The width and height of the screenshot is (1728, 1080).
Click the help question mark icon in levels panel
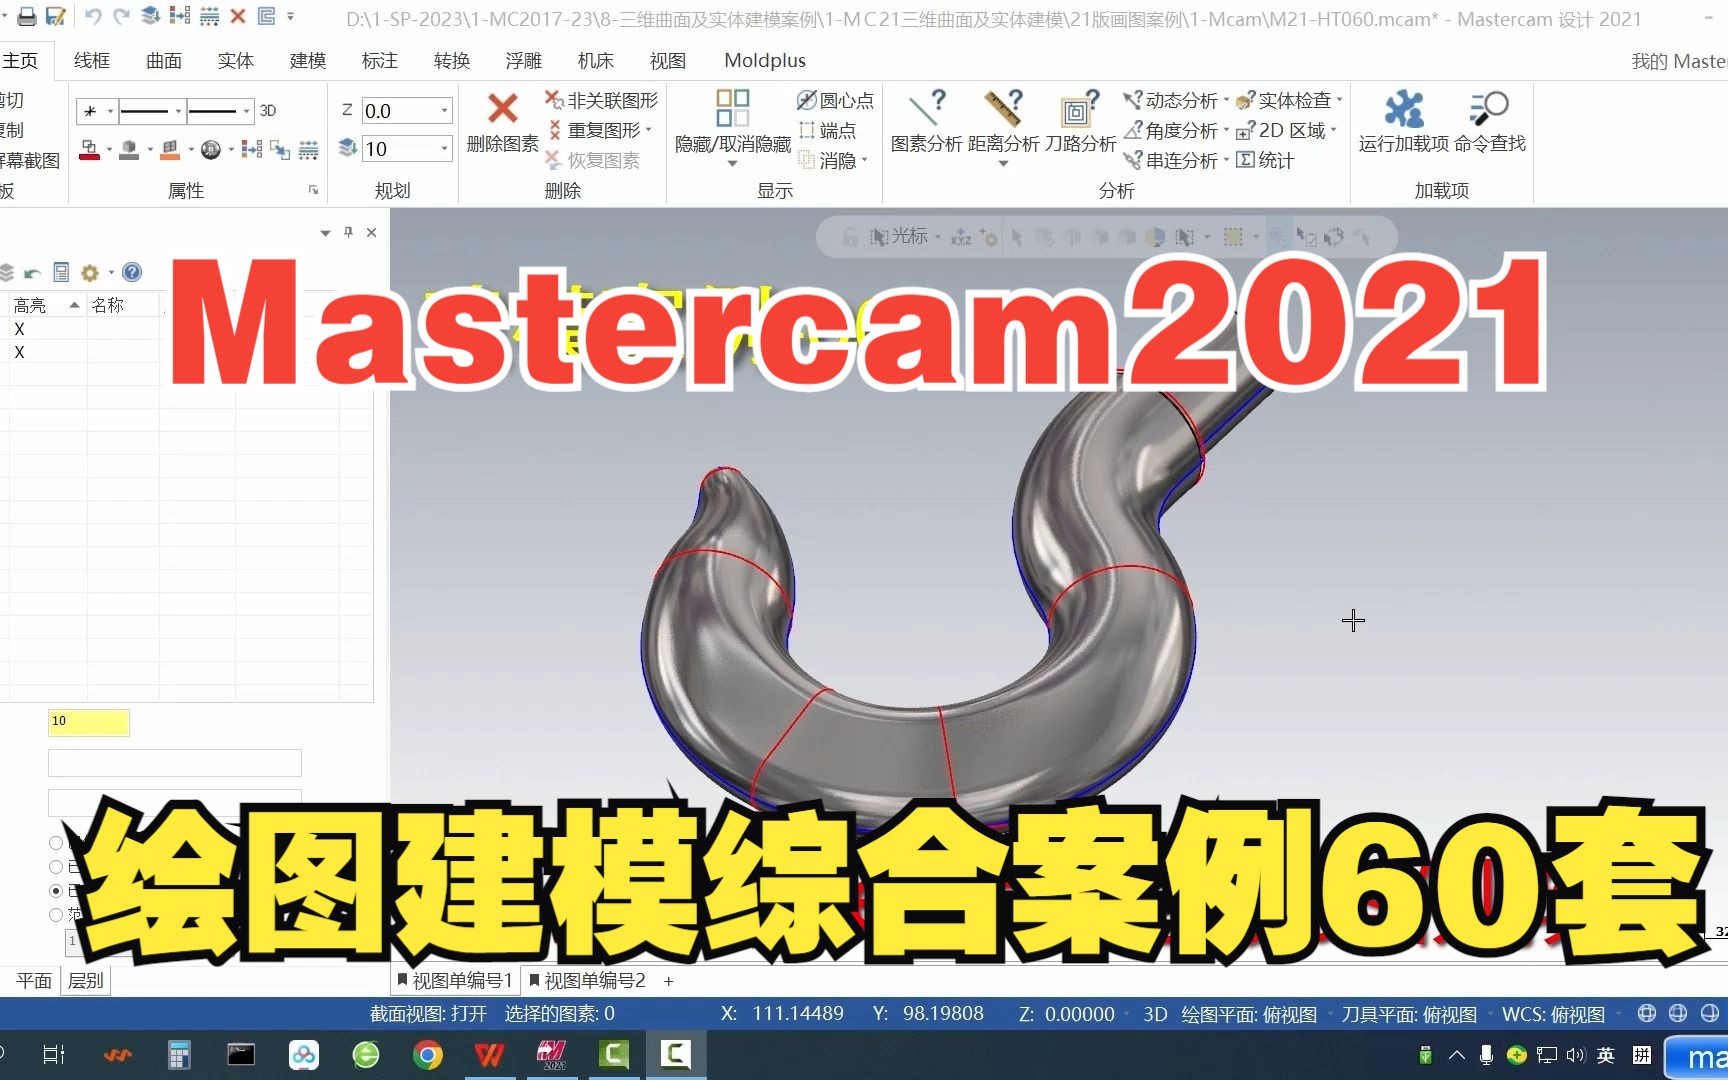(132, 272)
